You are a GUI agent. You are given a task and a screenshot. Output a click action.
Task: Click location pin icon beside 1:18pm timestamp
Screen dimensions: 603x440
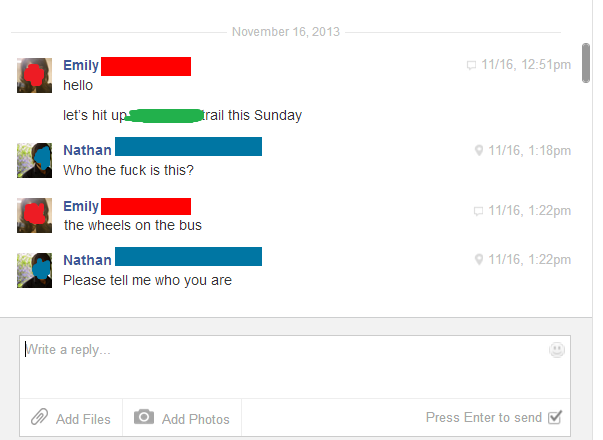coord(479,150)
